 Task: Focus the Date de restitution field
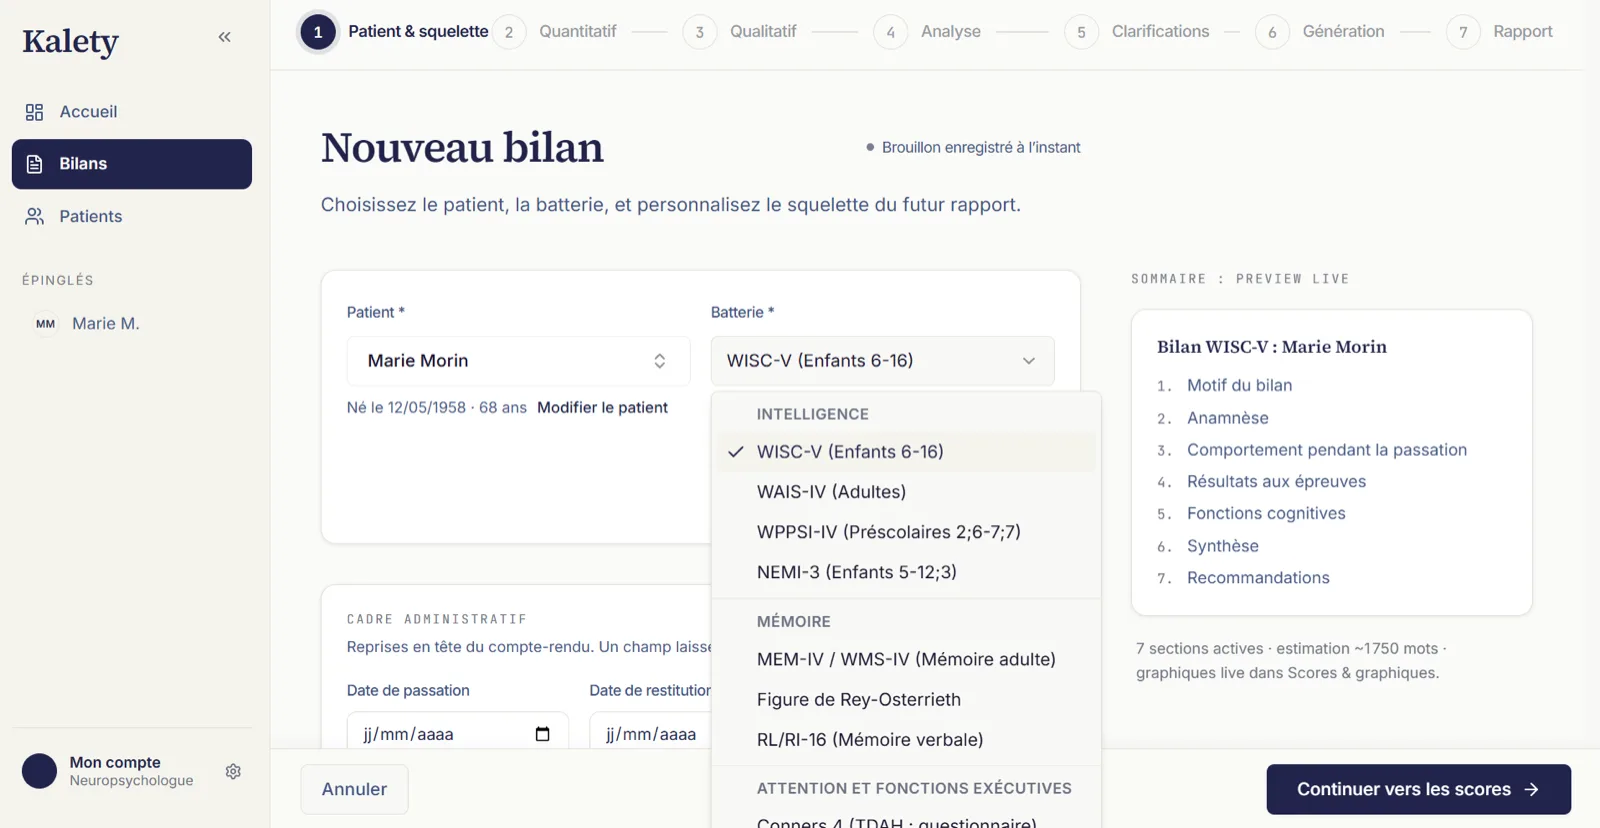pos(651,734)
